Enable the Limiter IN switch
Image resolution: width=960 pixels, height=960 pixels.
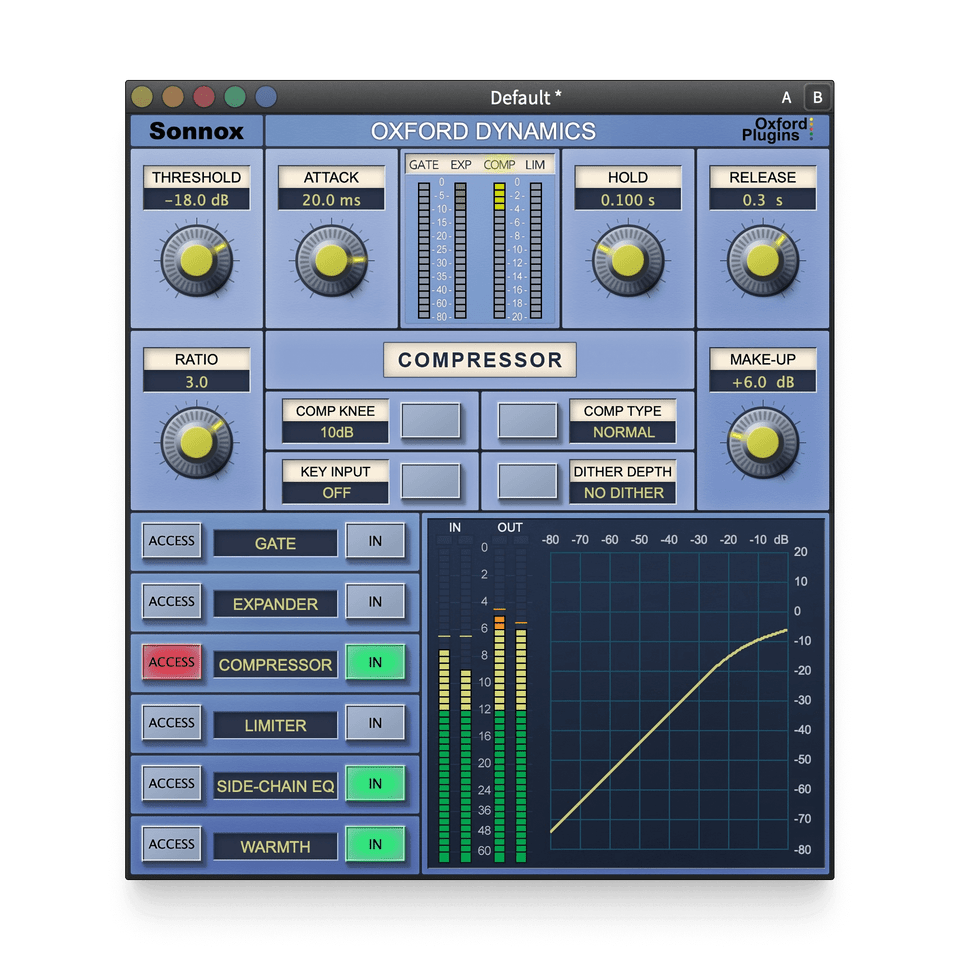[375, 723]
